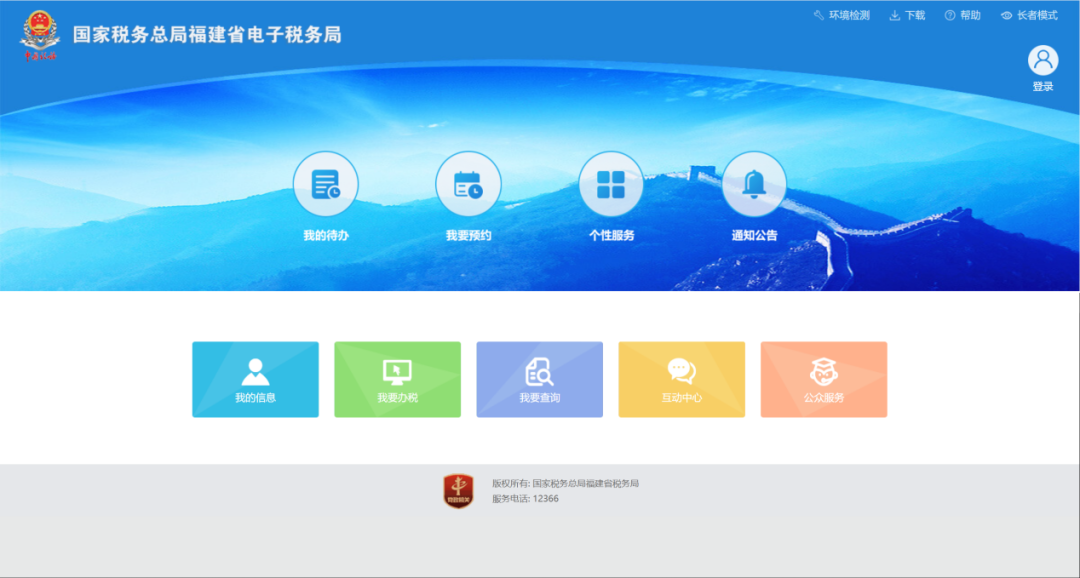The image size is (1080, 578).
Task: Toggle 长者模式 elder mode
Action: coord(1029,16)
